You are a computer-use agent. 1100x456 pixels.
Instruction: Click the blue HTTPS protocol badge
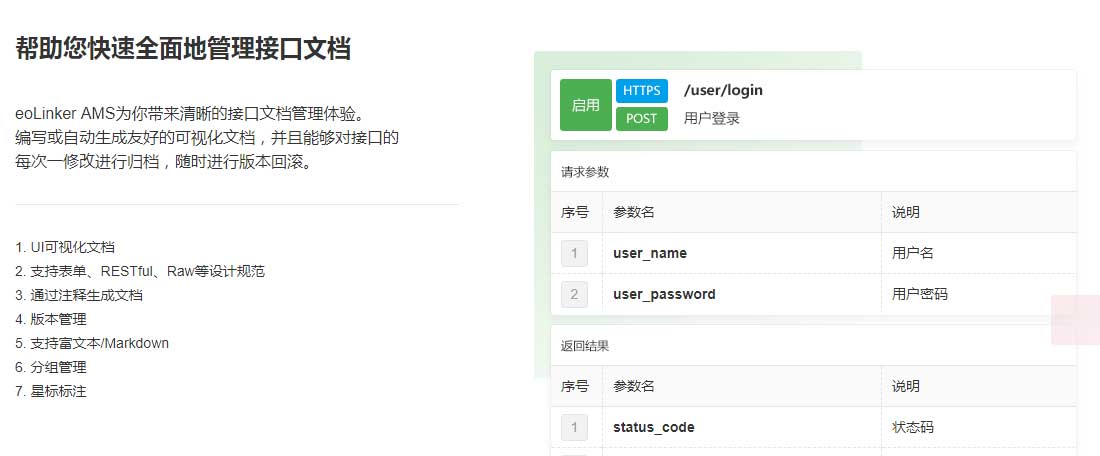click(641, 91)
